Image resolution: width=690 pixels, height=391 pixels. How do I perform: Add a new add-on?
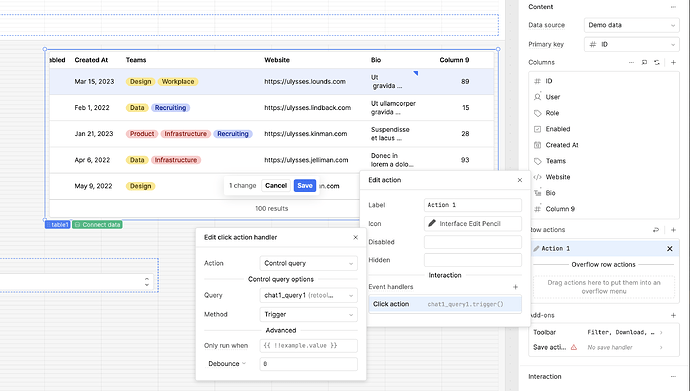673,315
